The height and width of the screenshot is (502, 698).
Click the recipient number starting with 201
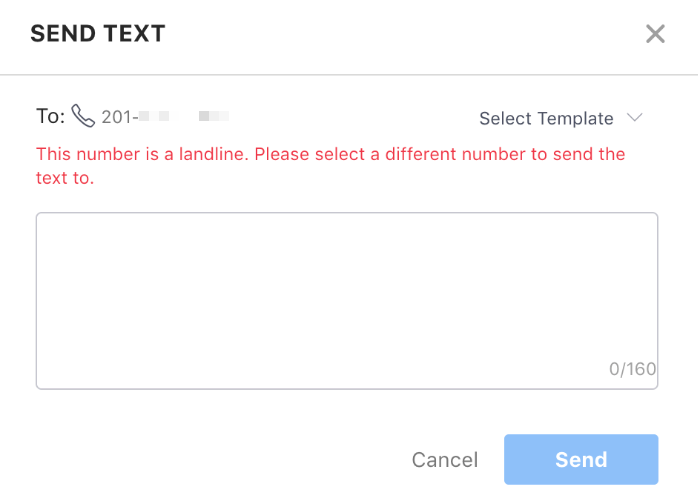tap(120, 118)
